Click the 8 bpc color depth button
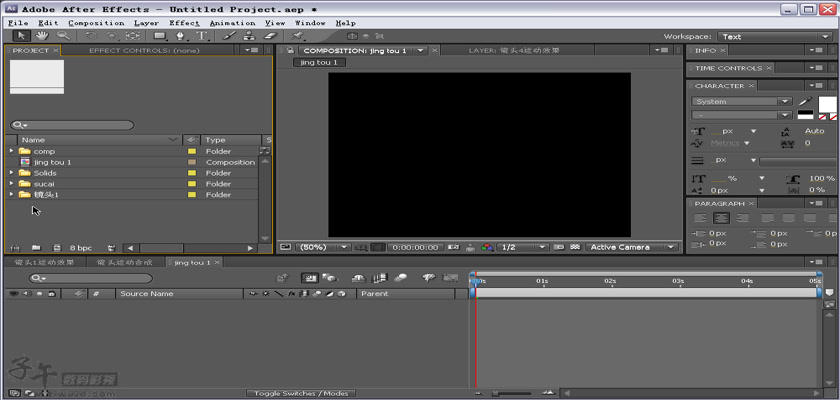 point(81,248)
